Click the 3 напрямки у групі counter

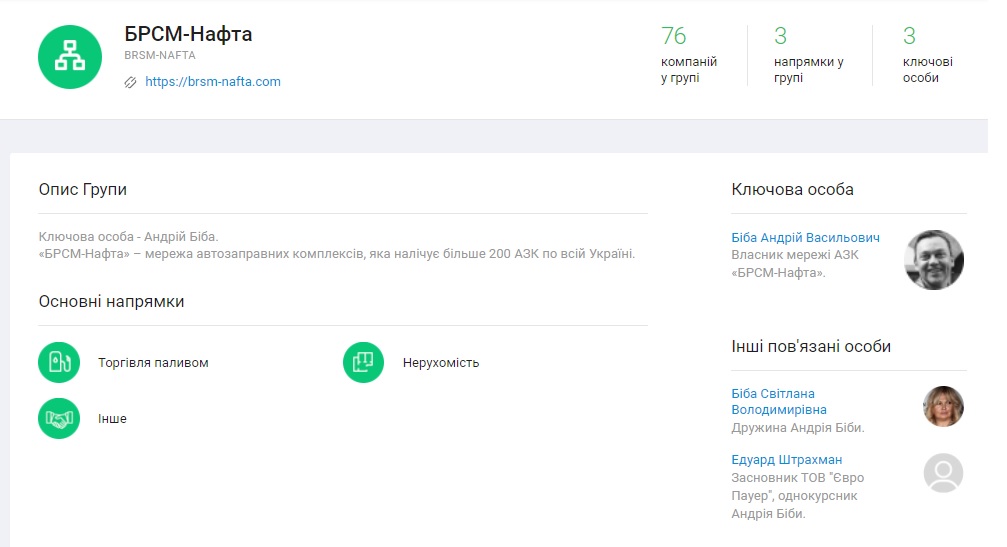click(808, 55)
